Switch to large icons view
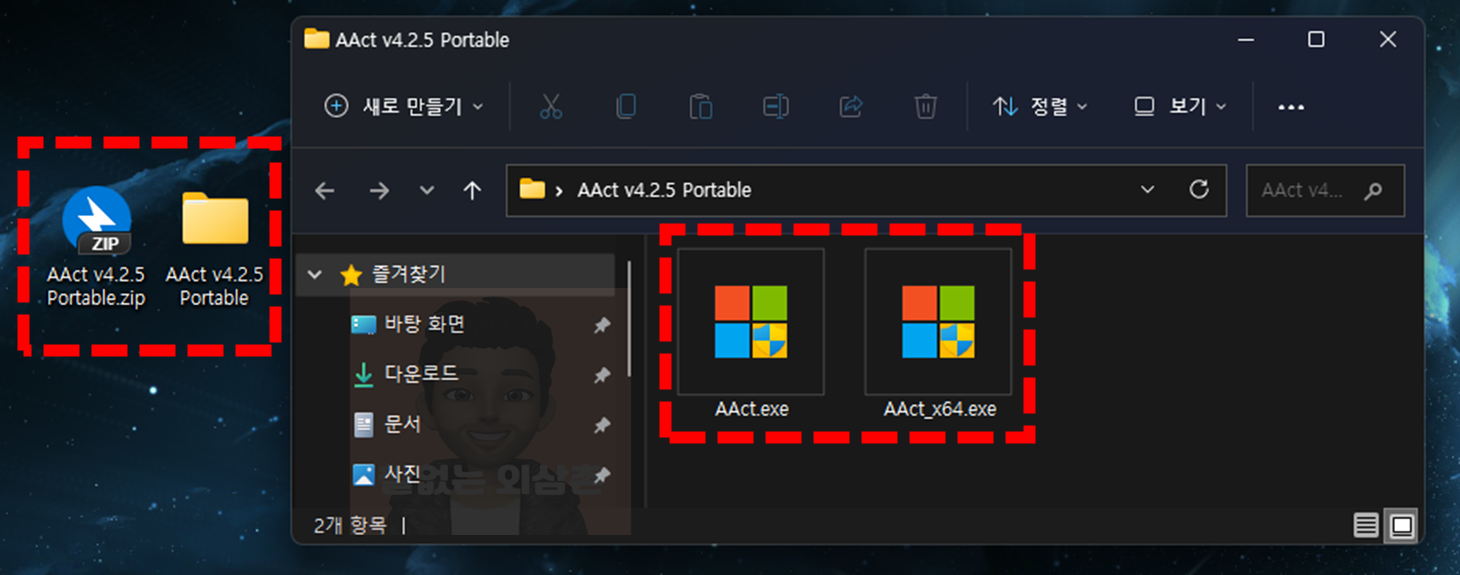 [x=1403, y=525]
